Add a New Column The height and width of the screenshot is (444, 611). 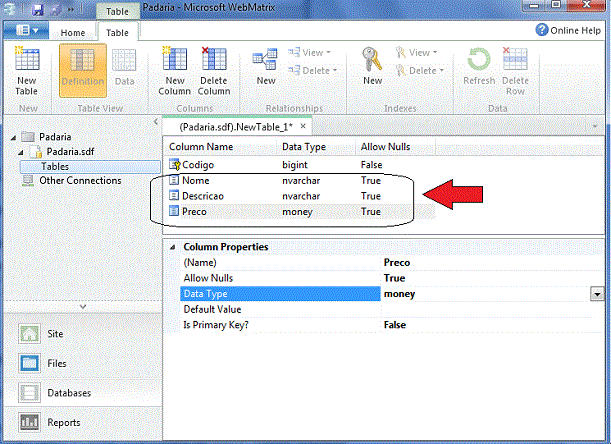coord(175,70)
